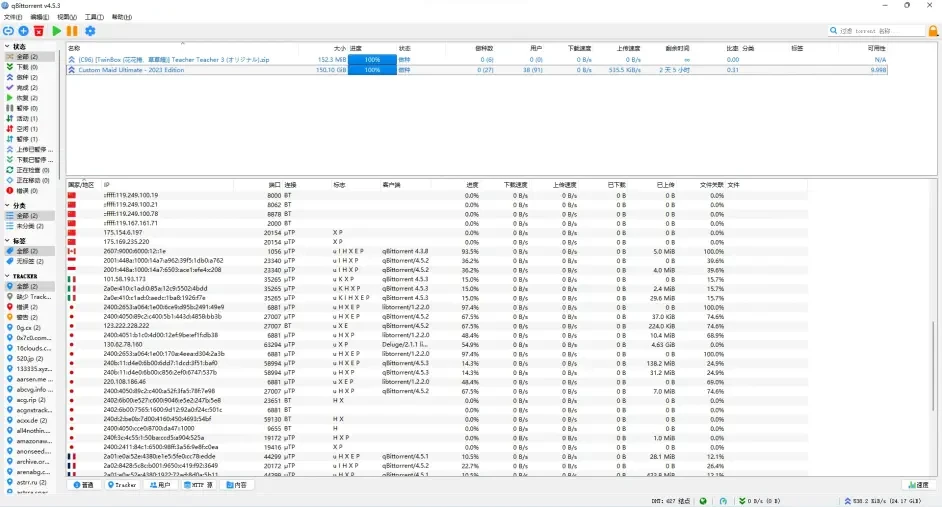Open the 编辑 menu
The height and width of the screenshot is (507, 942).
(x=40, y=17)
